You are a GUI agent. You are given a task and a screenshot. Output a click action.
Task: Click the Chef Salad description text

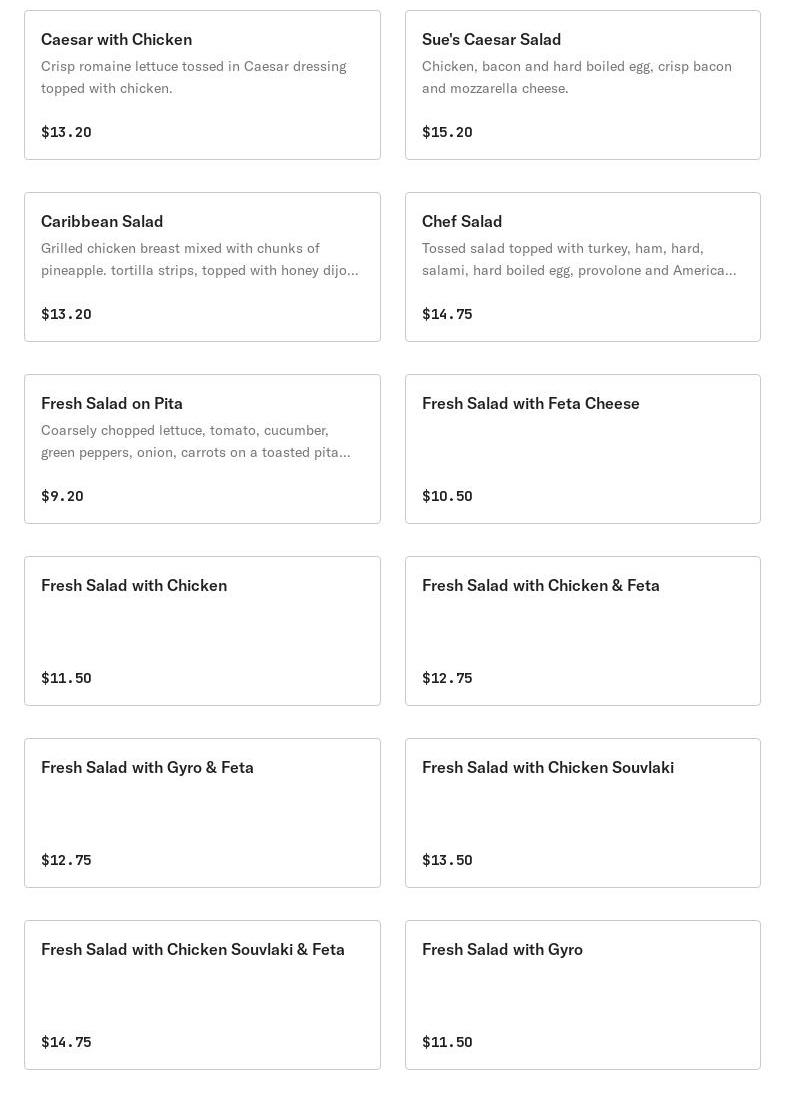click(578, 259)
